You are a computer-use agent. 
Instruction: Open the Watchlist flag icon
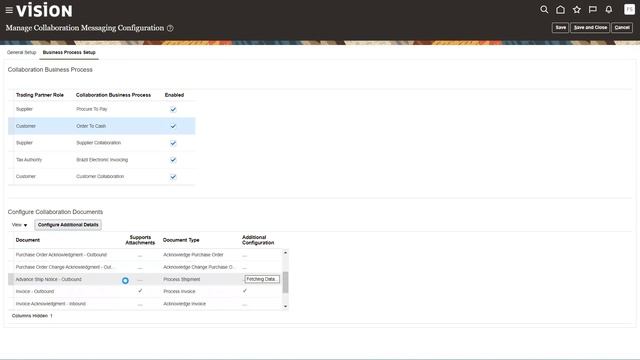[x=593, y=9]
